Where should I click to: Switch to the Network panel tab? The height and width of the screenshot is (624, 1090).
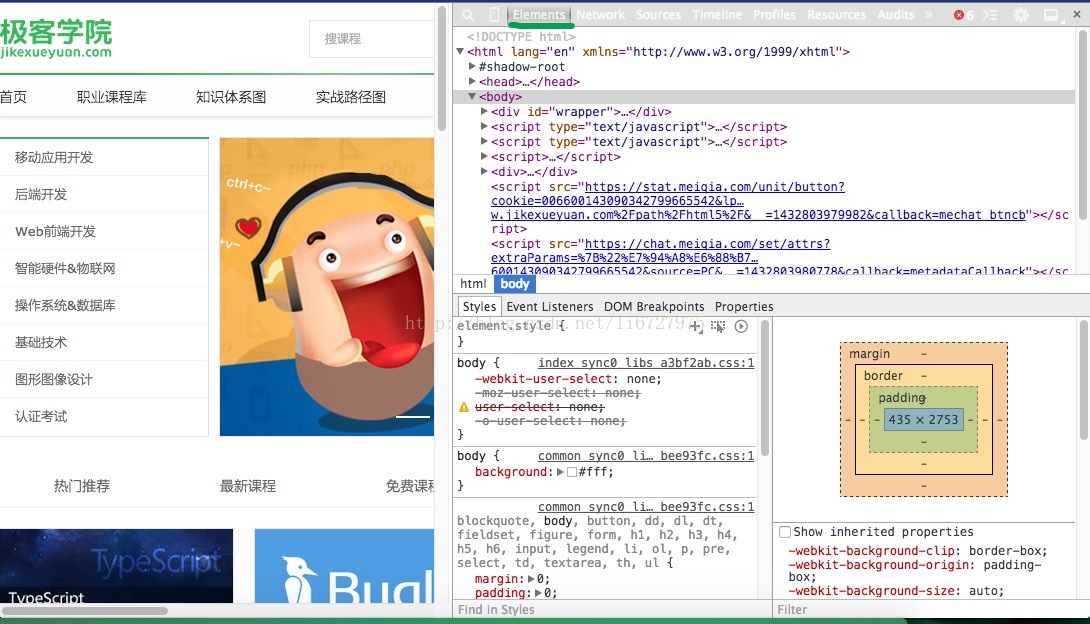pyautogui.click(x=601, y=15)
